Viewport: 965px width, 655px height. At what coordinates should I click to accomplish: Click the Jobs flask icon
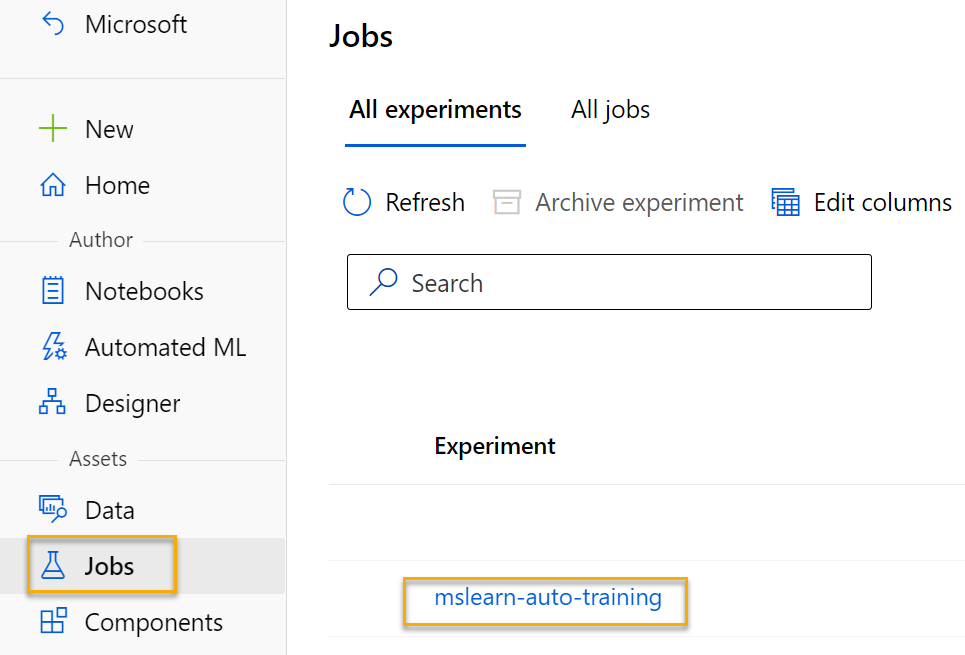pyautogui.click(x=53, y=565)
